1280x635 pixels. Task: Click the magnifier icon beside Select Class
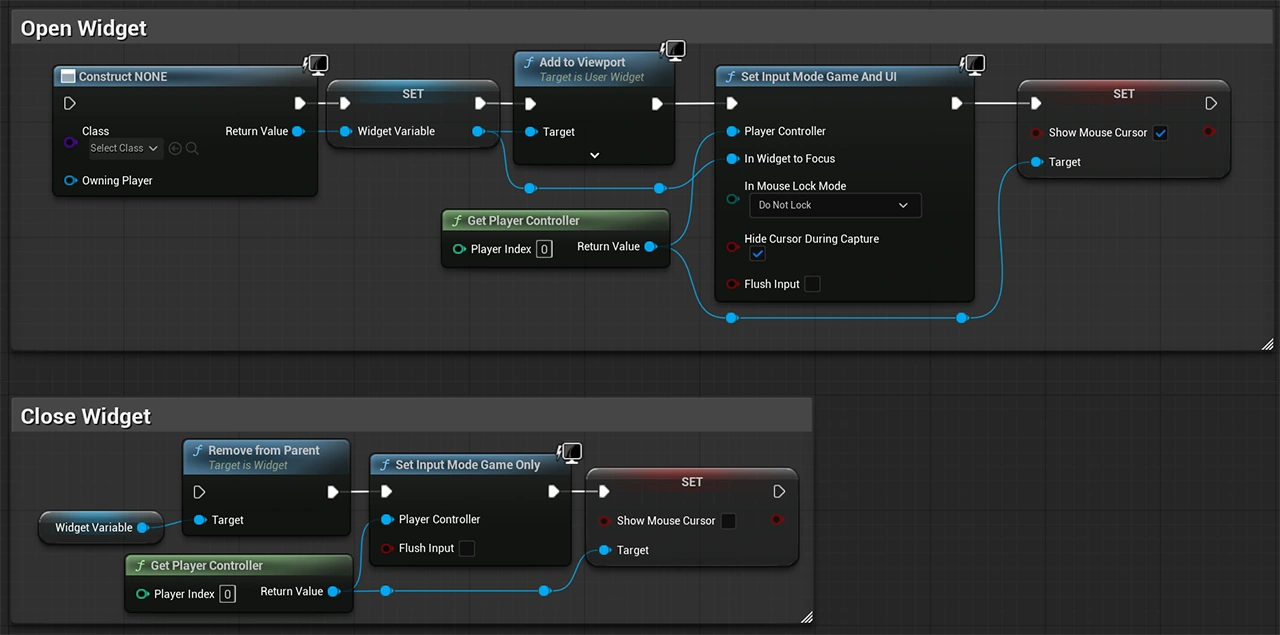(x=192, y=148)
